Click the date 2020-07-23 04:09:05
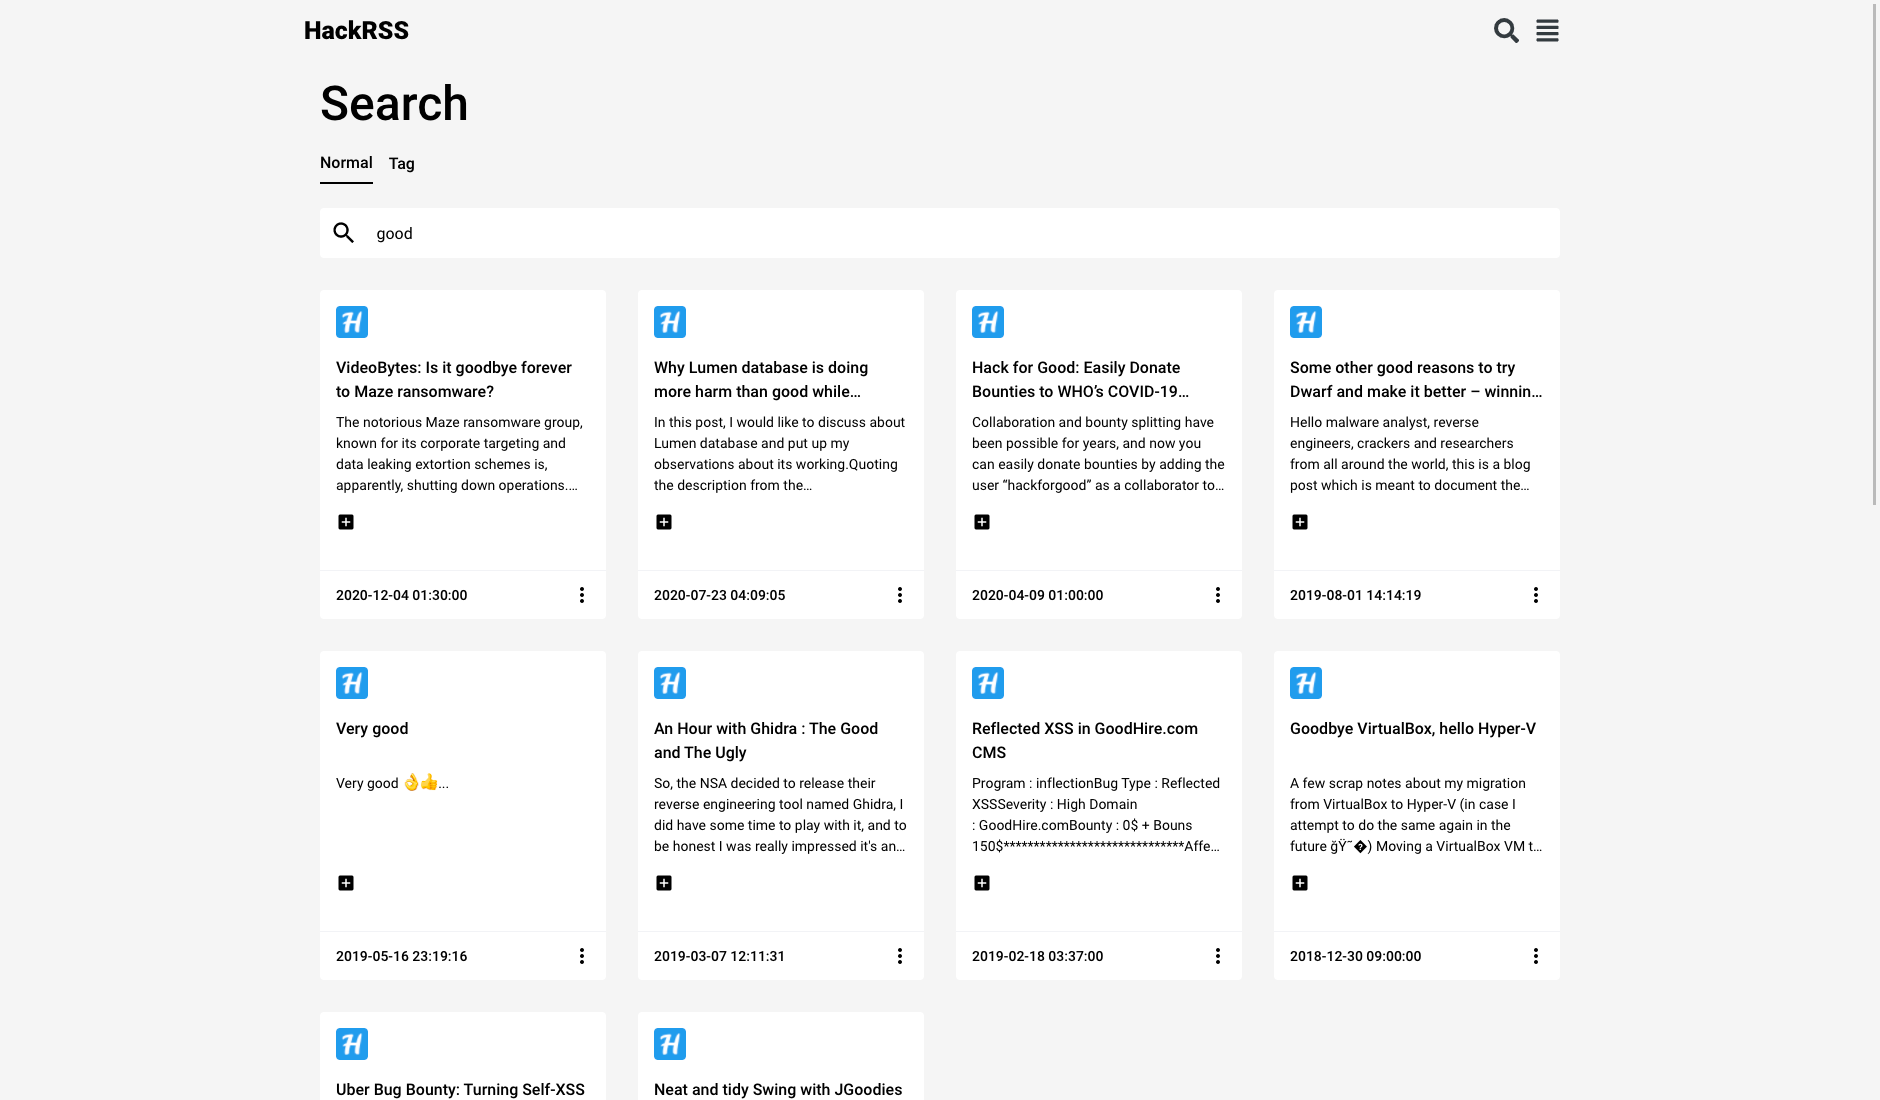1880x1100 pixels. pyautogui.click(x=720, y=595)
